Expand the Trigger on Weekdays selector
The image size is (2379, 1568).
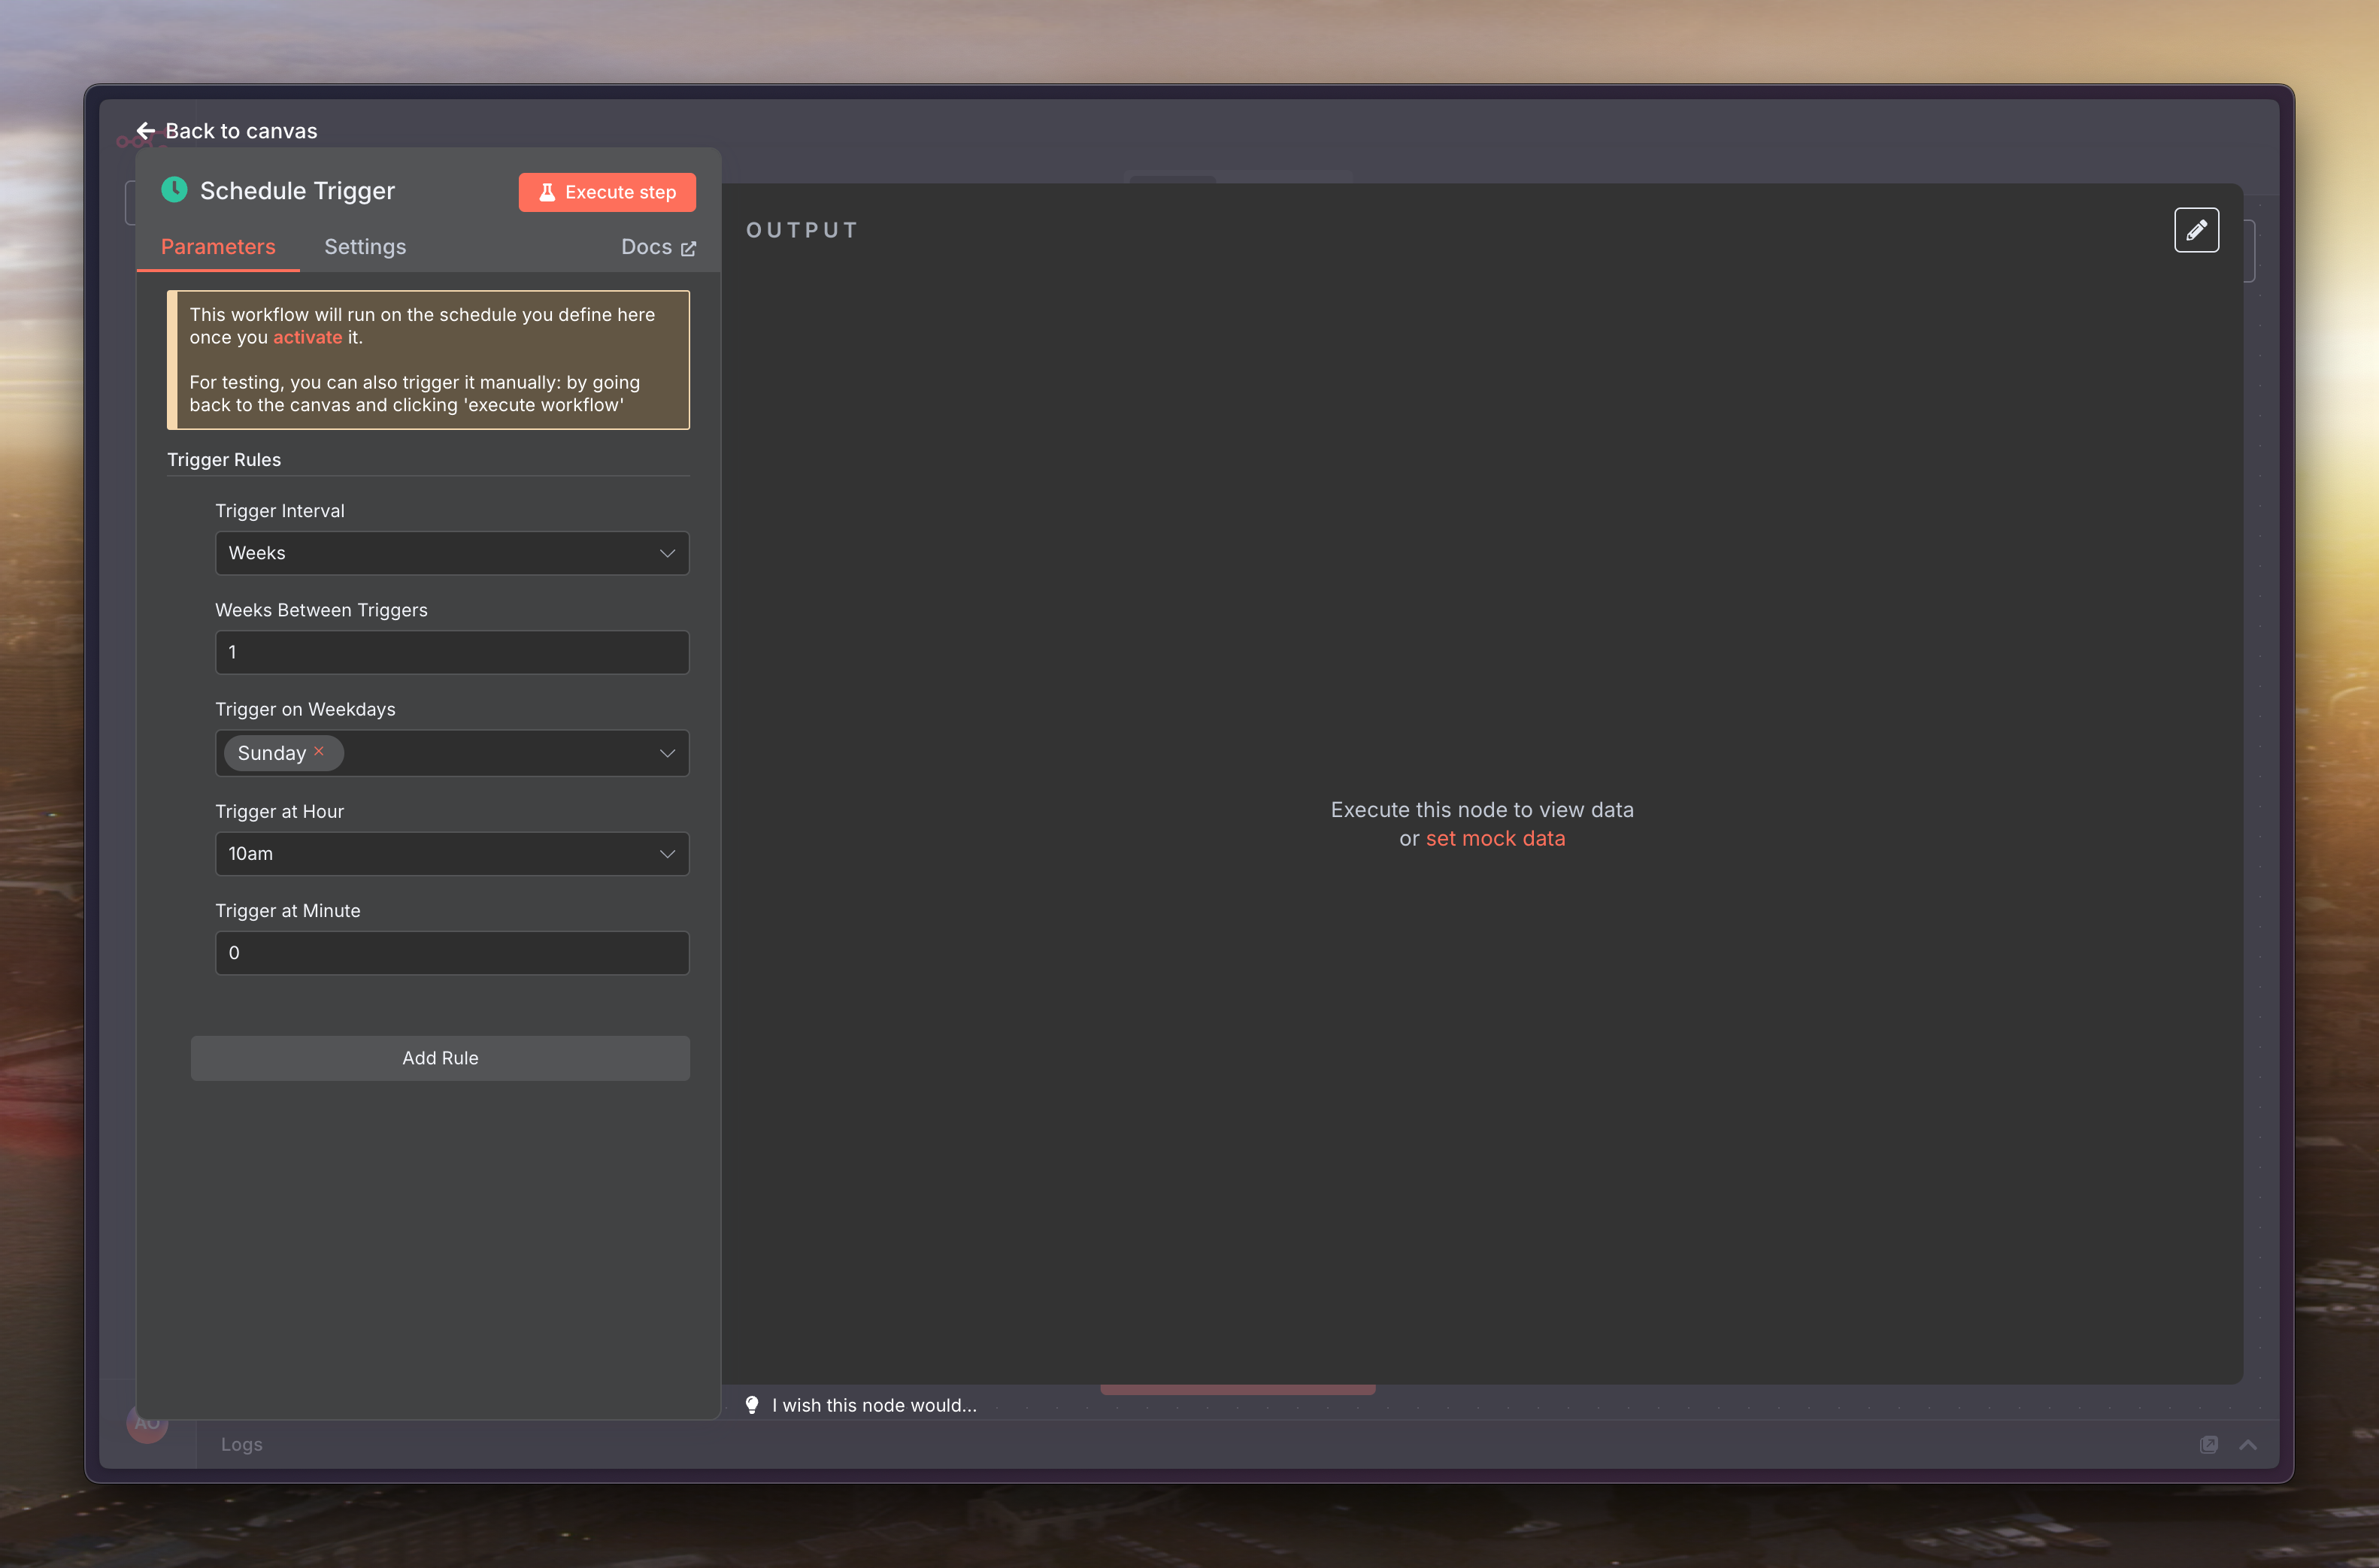tap(666, 753)
